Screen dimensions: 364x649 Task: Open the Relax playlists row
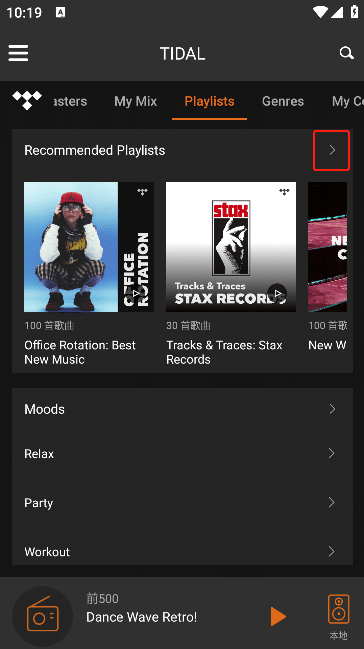[182, 454]
